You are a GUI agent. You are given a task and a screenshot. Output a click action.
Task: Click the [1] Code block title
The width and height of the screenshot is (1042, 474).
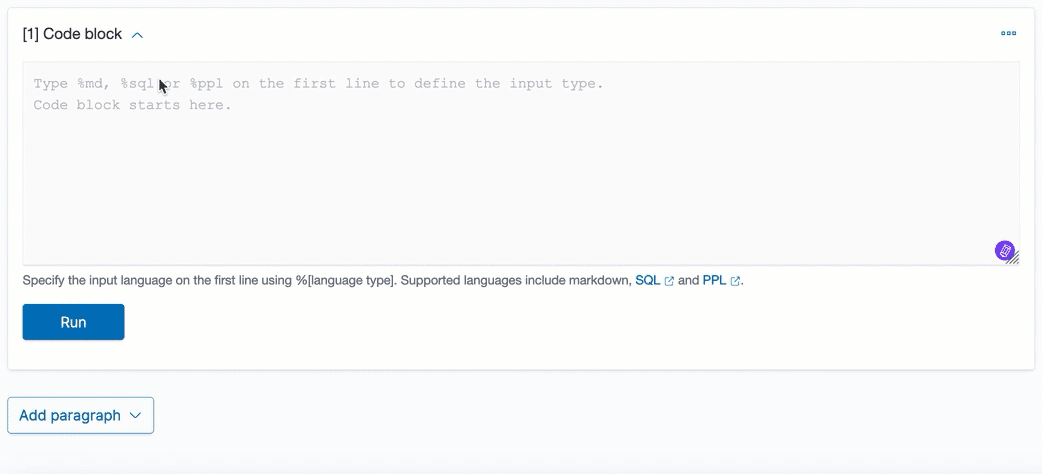point(72,34)
